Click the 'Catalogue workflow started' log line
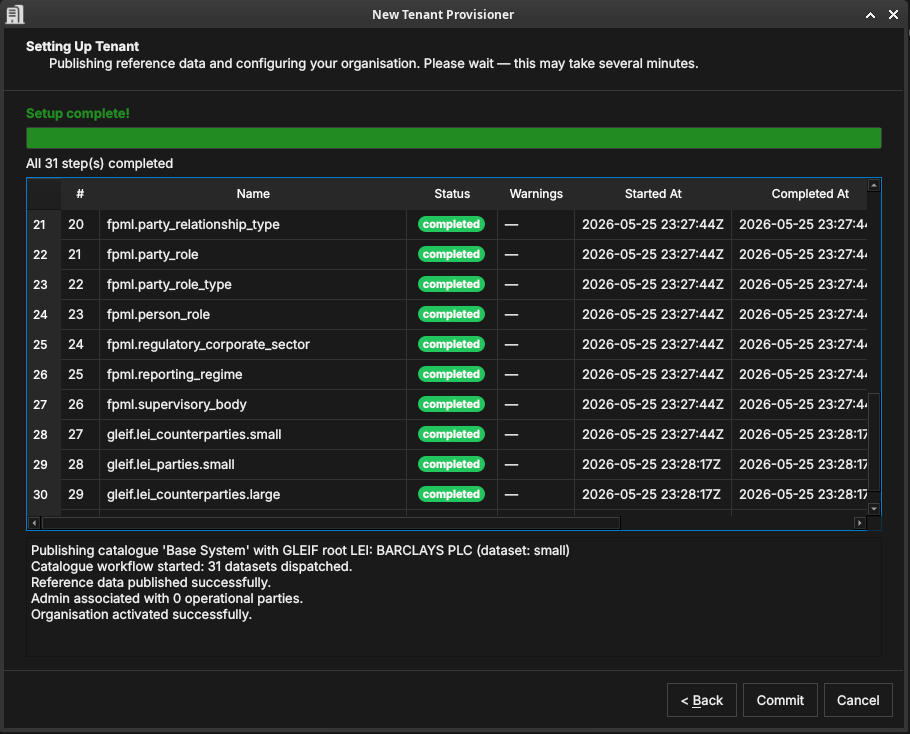This screenshot has height=734, width=910. coord(192,566)
